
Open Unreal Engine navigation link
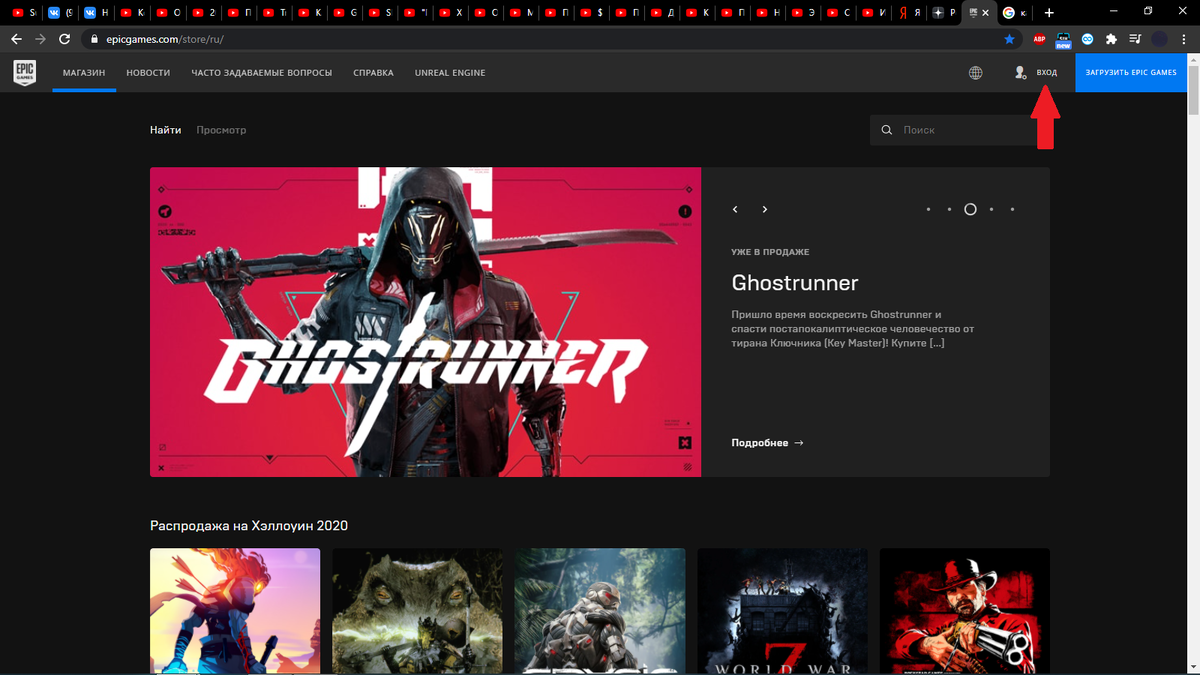[x=450, y=73]
